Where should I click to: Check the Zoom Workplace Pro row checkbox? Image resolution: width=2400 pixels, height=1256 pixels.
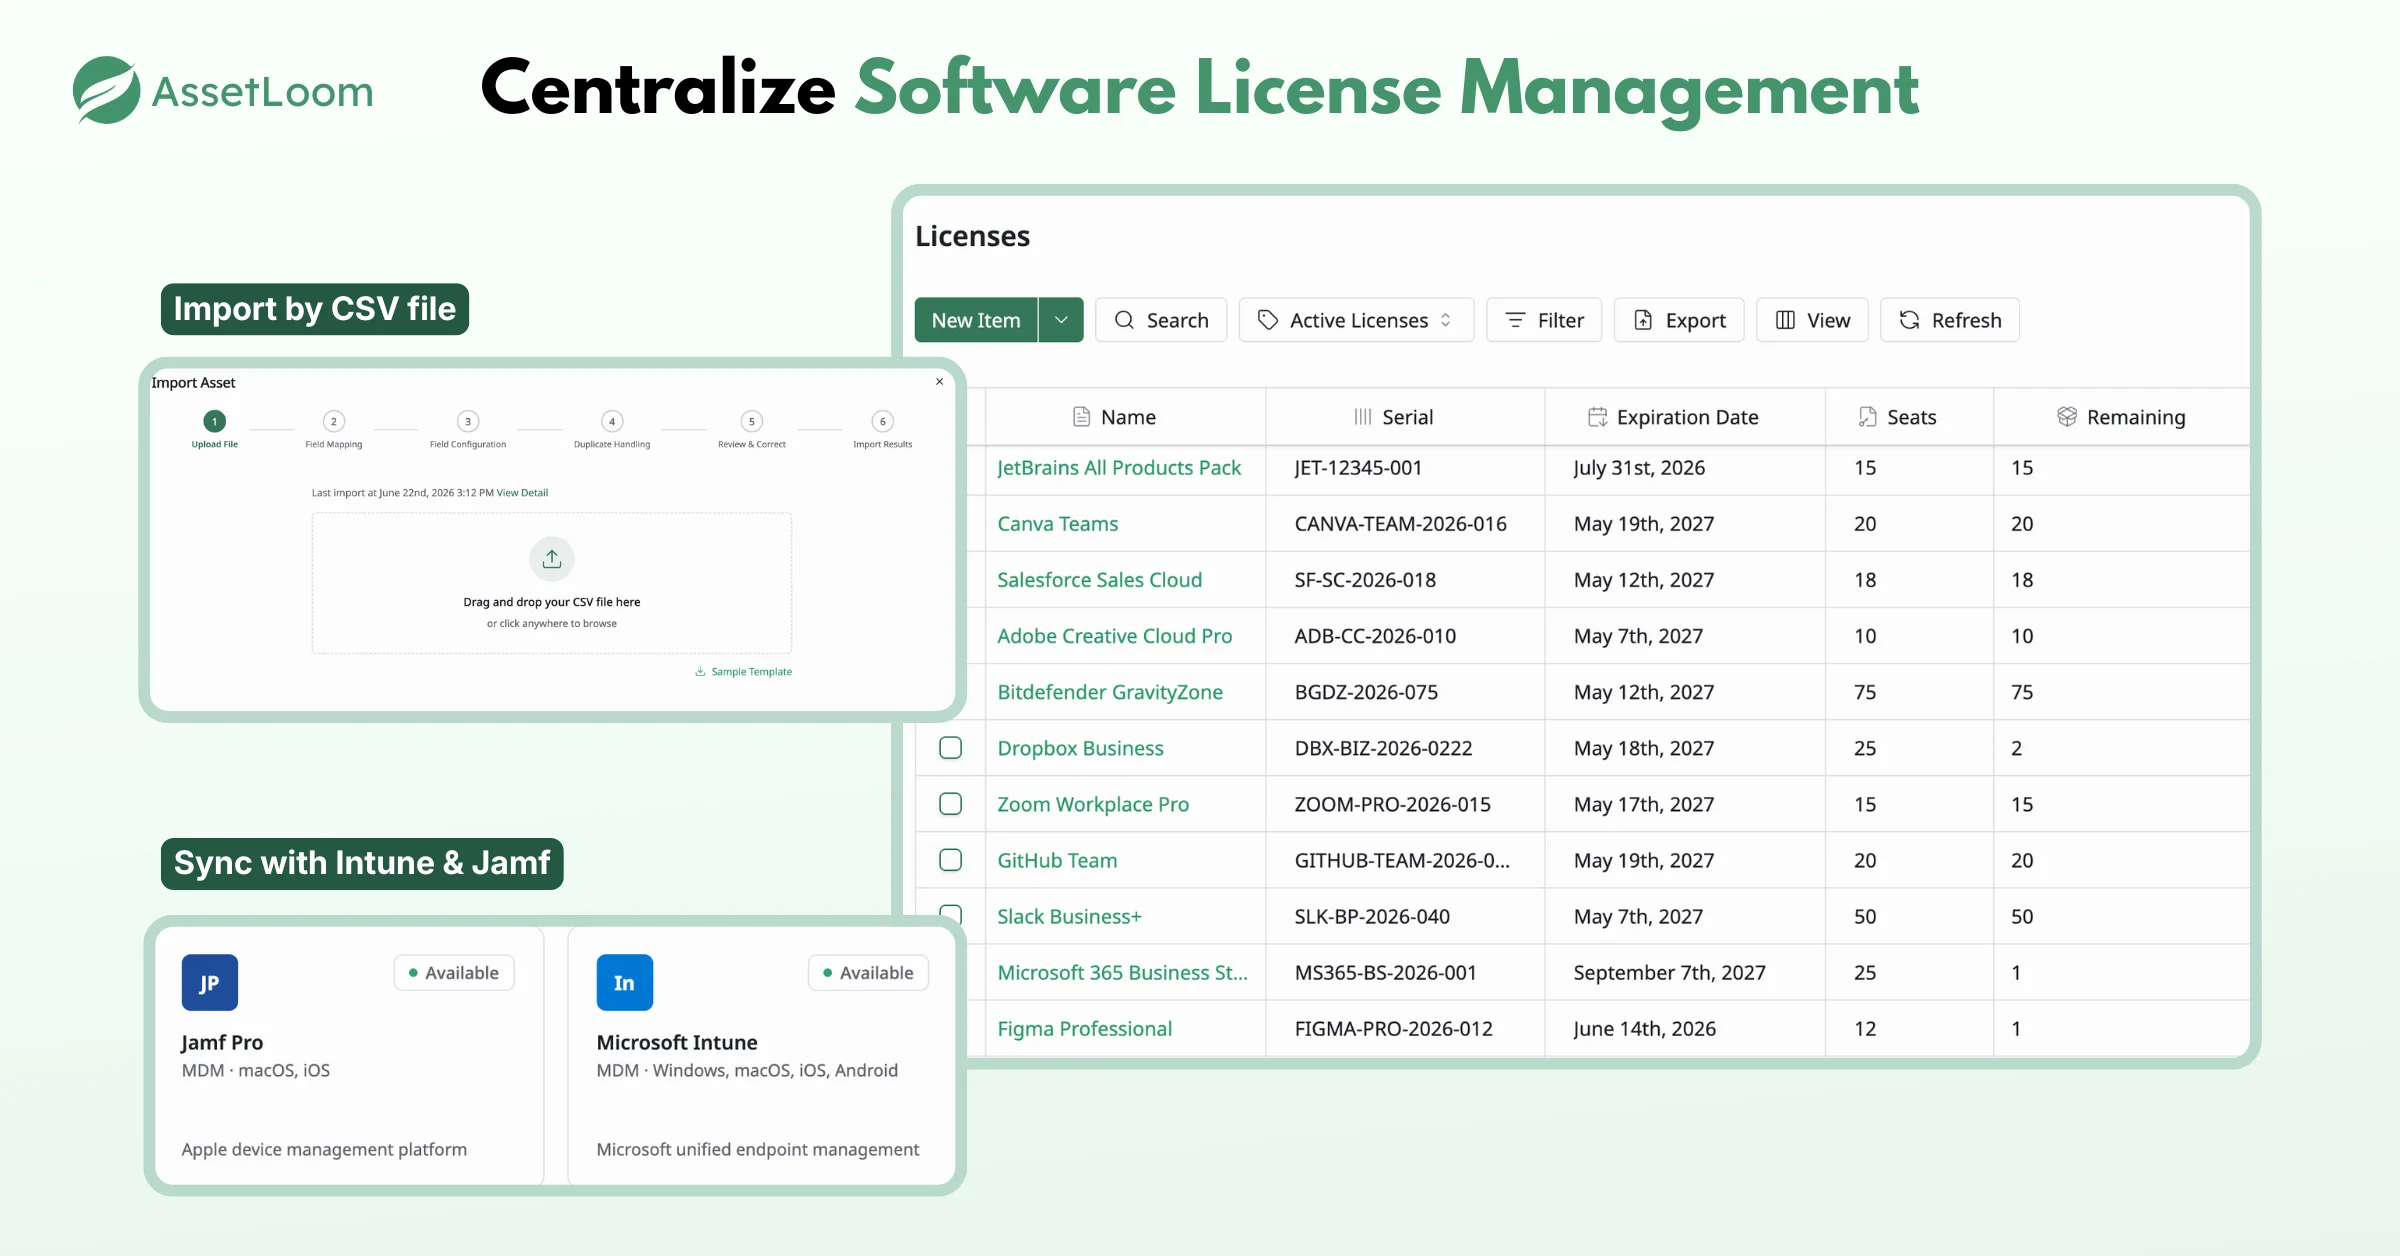click(951, 804)
